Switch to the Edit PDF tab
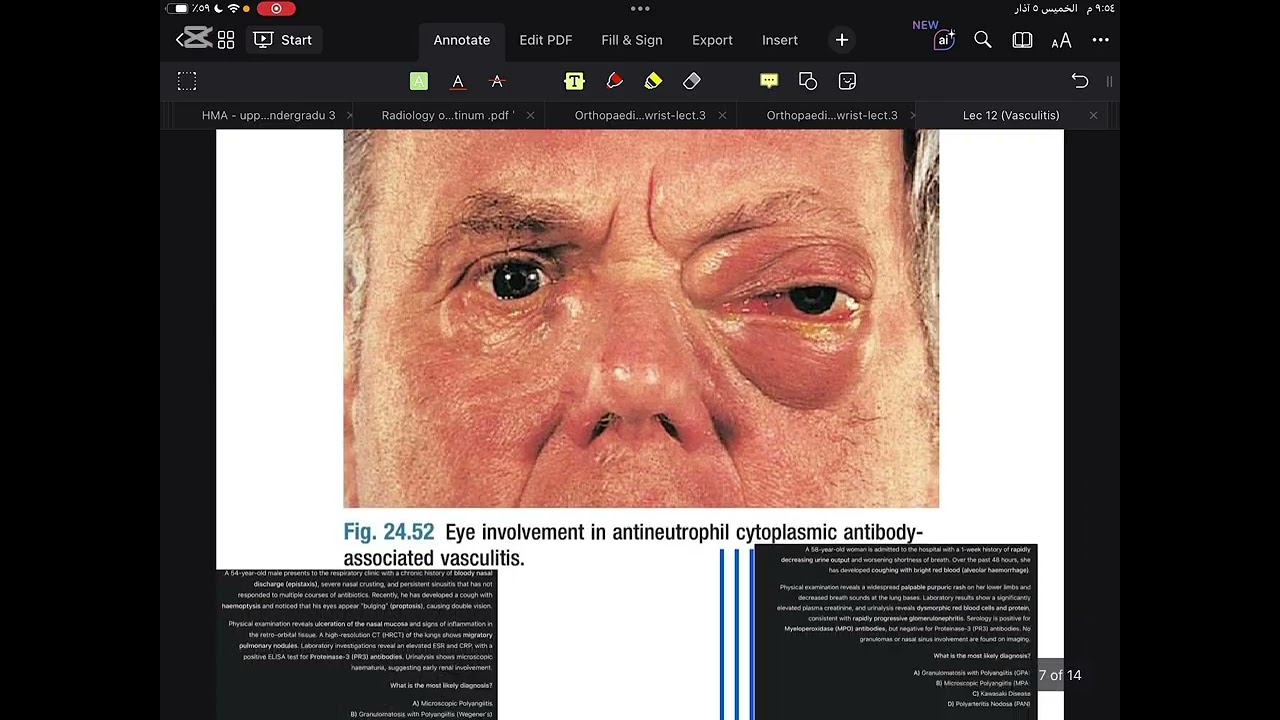The width and height of the screenshot is (1280, 720). point(546,40)
